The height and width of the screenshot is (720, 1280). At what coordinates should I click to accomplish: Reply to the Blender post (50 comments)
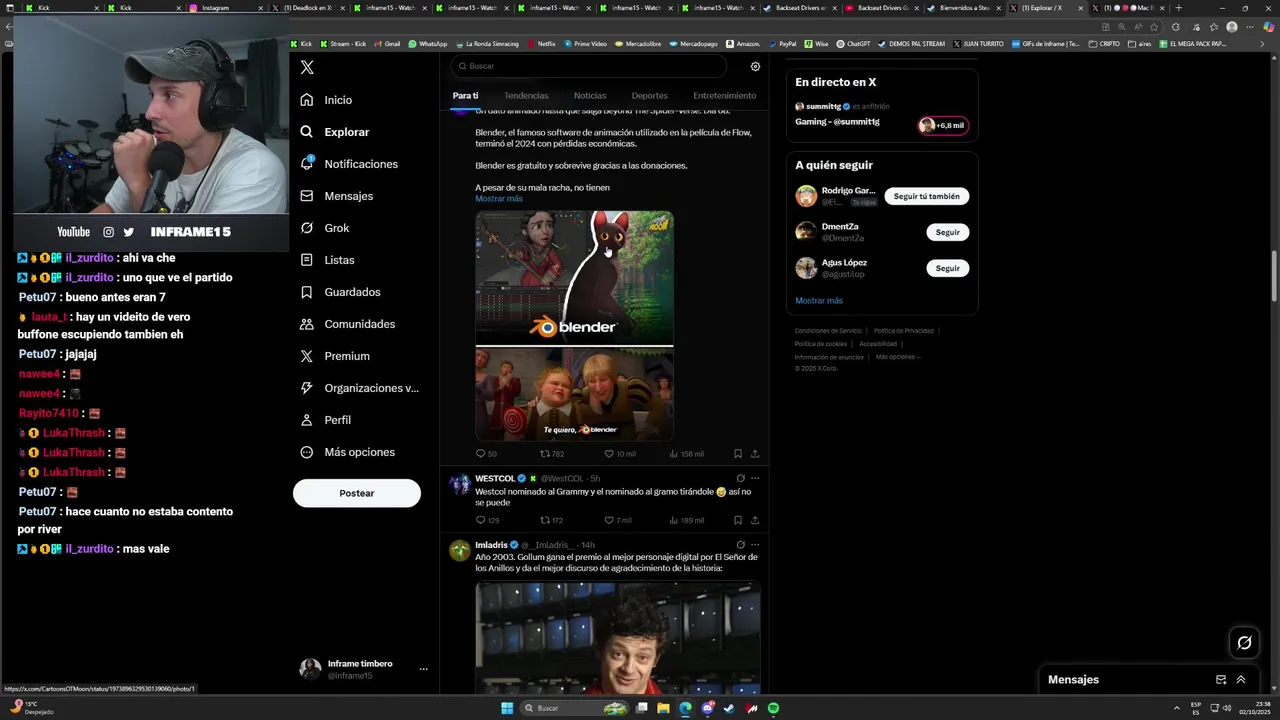(x=486, y=454)
